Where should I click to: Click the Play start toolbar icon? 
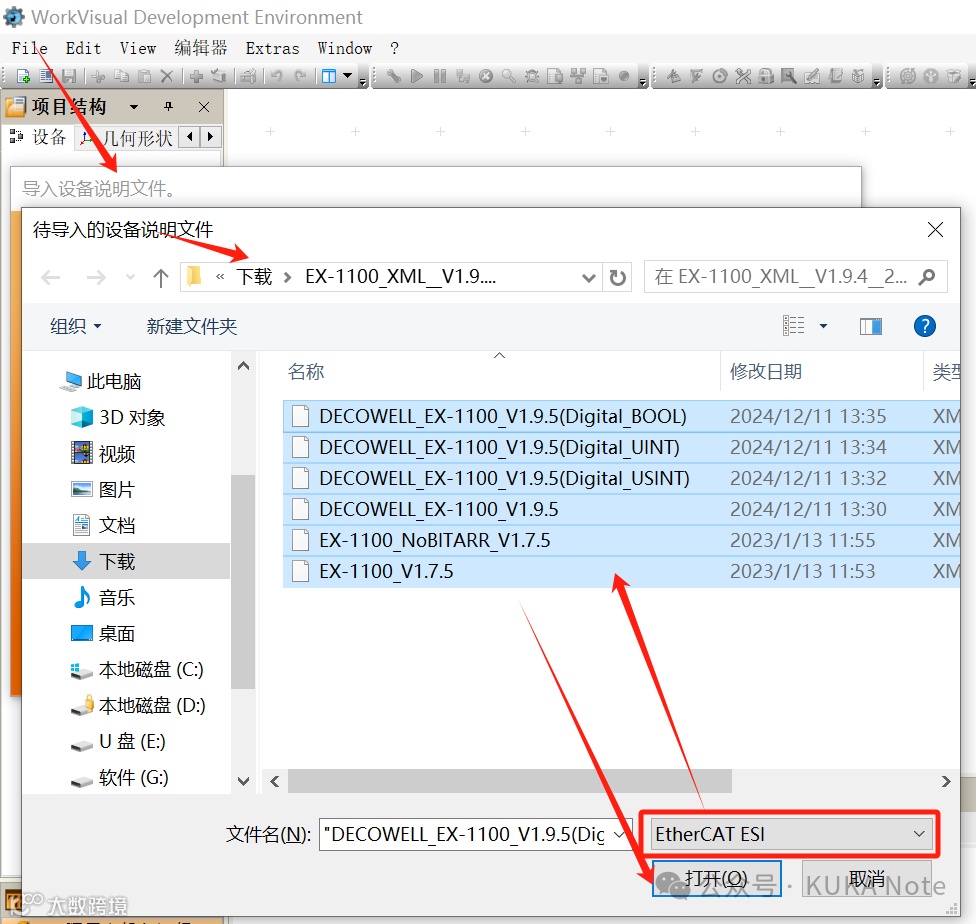pyautogui.click(x=417, y=77)
